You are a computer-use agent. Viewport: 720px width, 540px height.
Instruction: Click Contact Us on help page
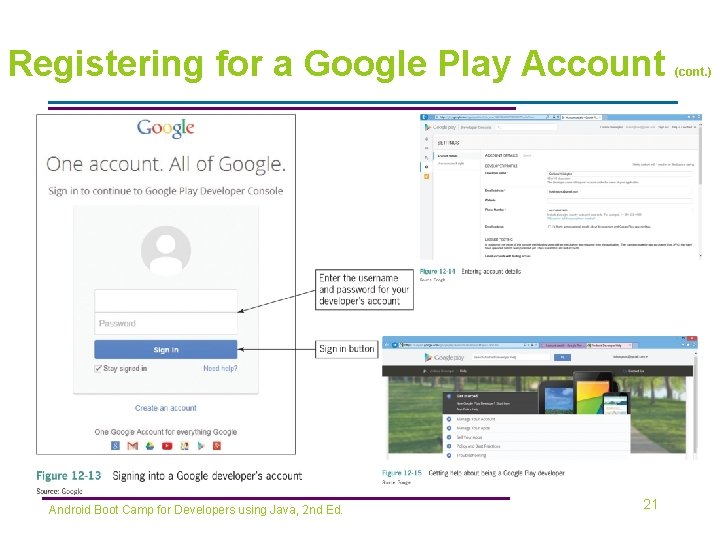636,371
